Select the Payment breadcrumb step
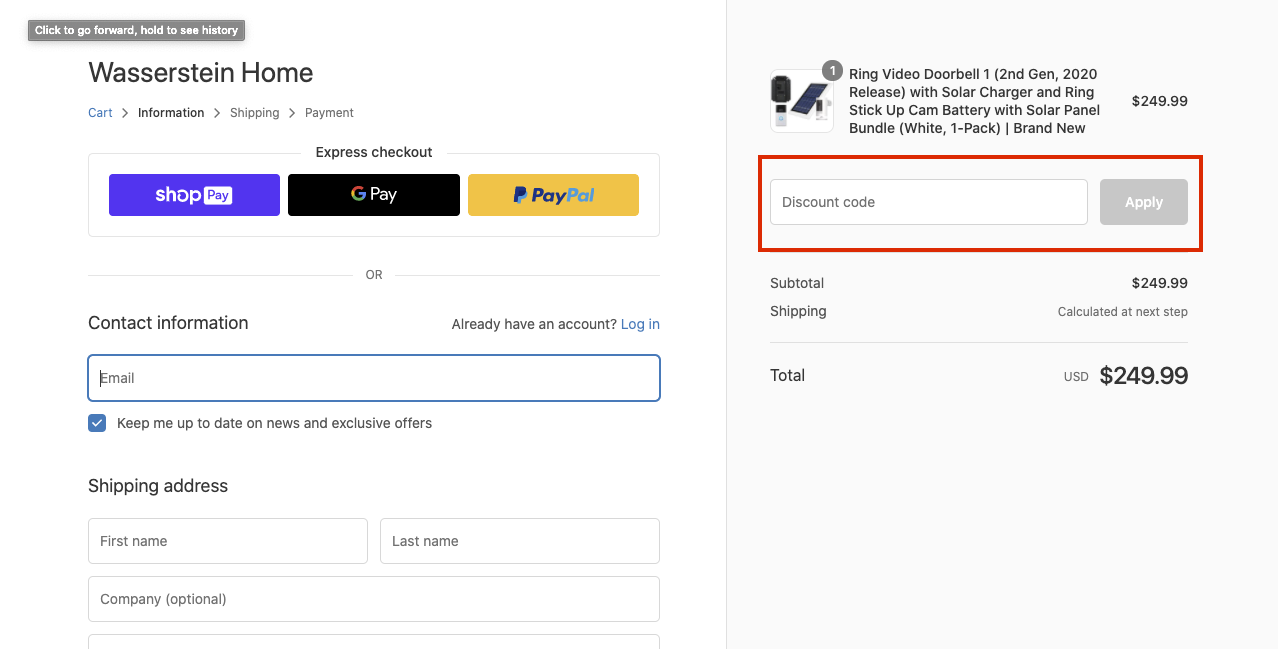This screenshot has width=1278, height=649. 329,113
